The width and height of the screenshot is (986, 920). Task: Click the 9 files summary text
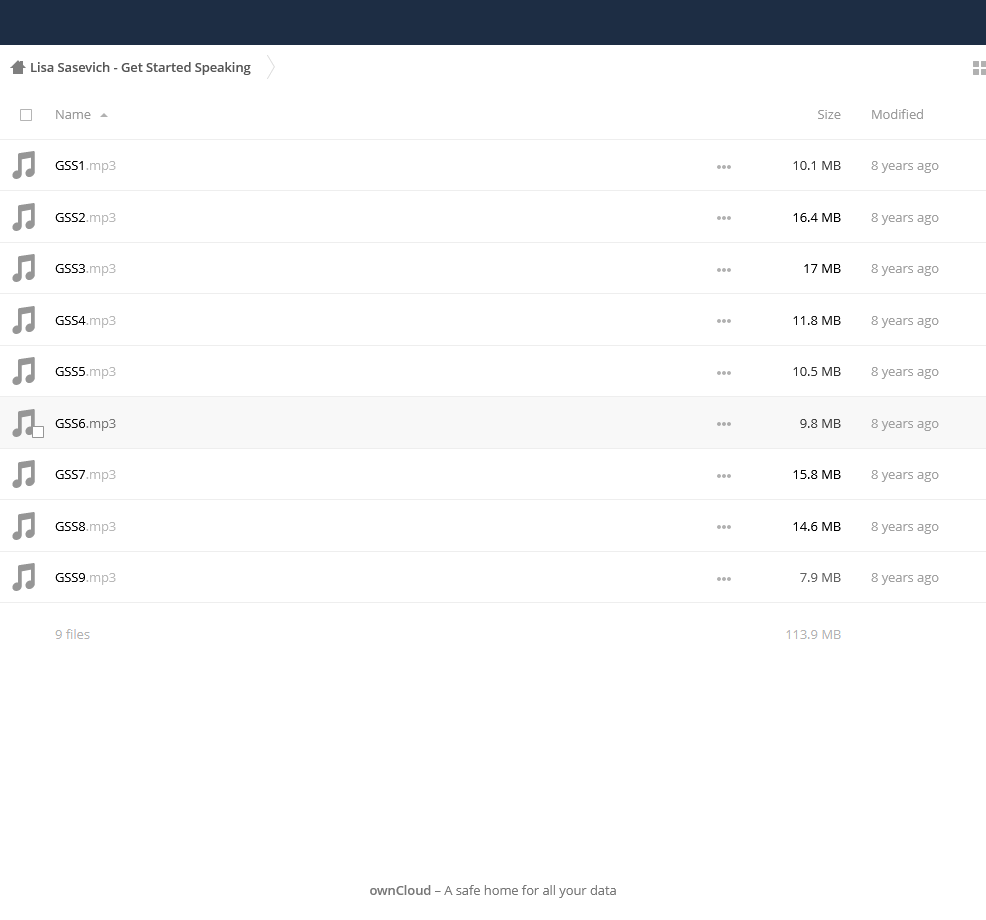click(72, 635)
